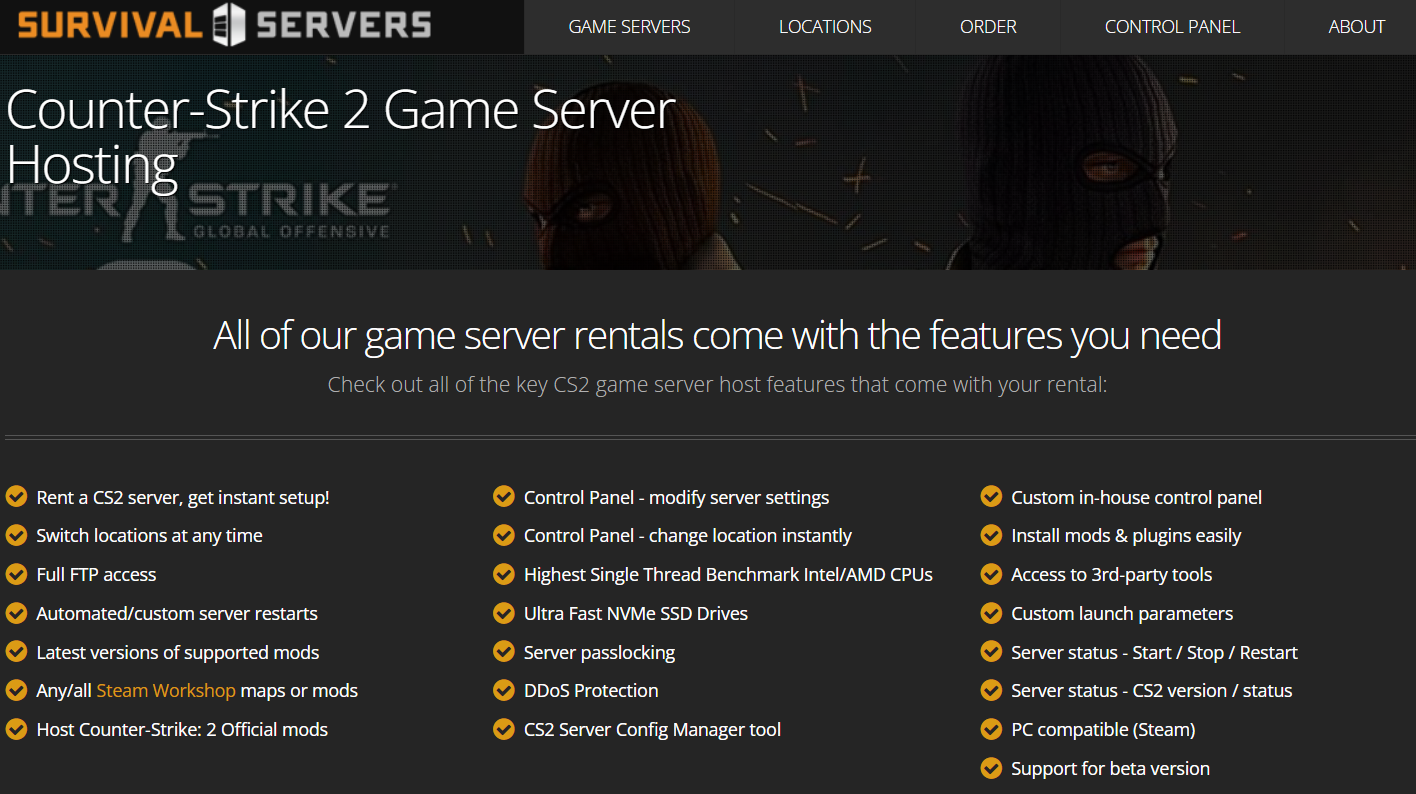
Task: Select text 'Control Panel - modify server settings'
Action: point(676,498)
